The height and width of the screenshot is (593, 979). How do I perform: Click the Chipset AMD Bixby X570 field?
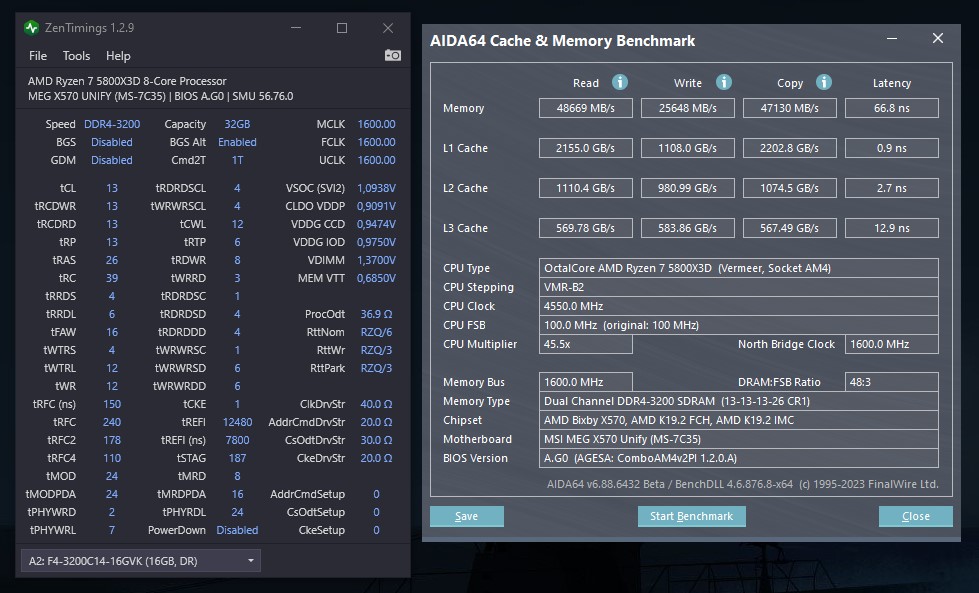[x=739, y=420]
